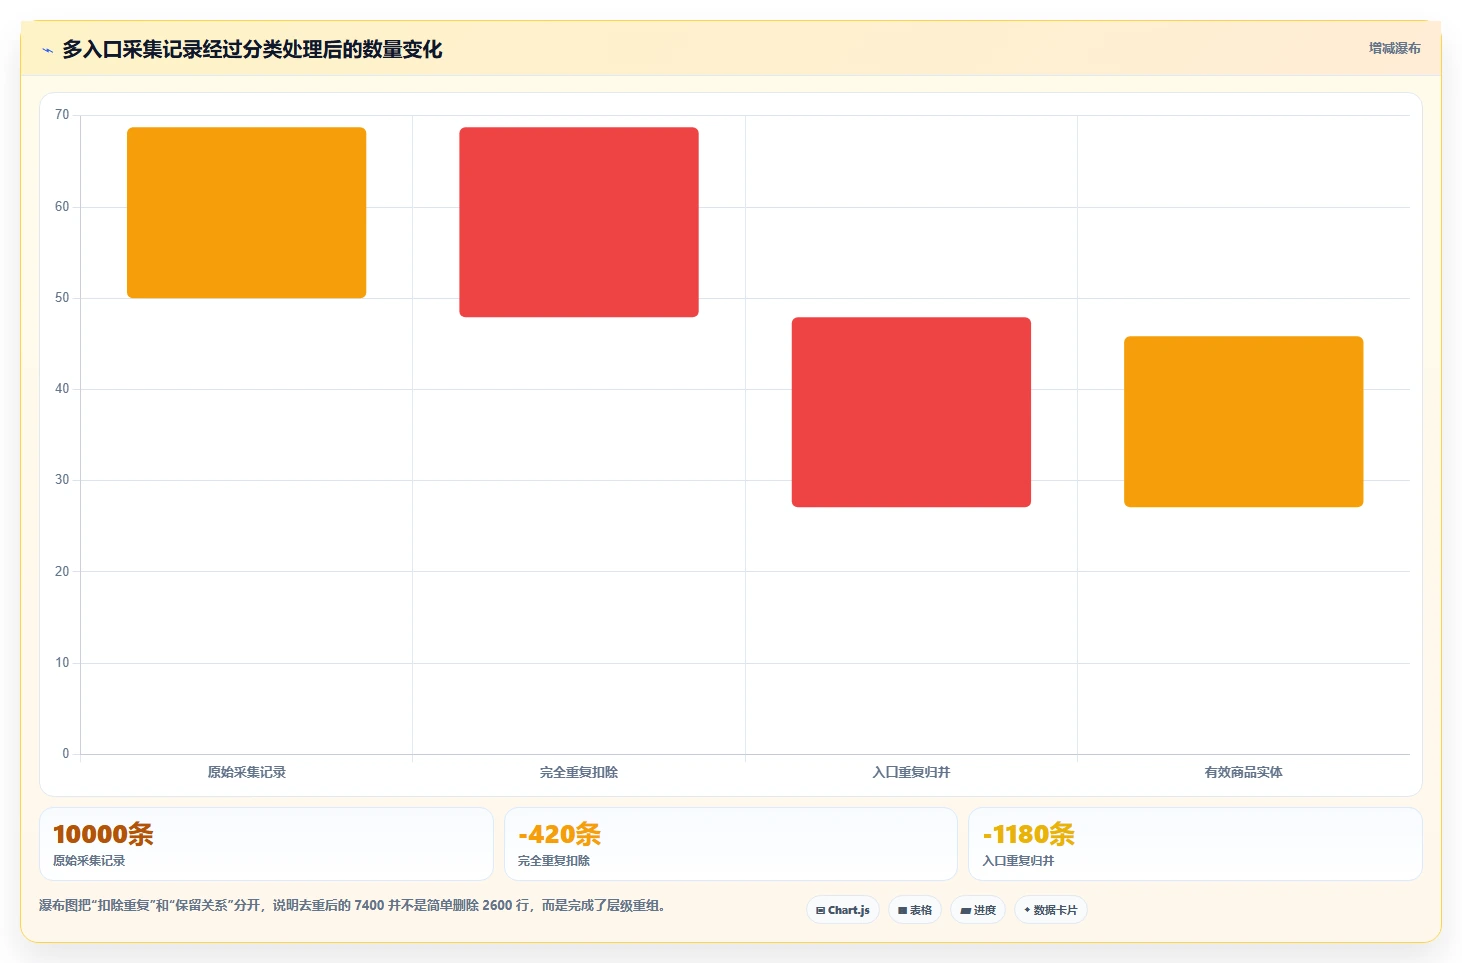
Task: Click the 完全重复扣除 caption under -420条
Action: pyautogui.click(x=554, y=861)
